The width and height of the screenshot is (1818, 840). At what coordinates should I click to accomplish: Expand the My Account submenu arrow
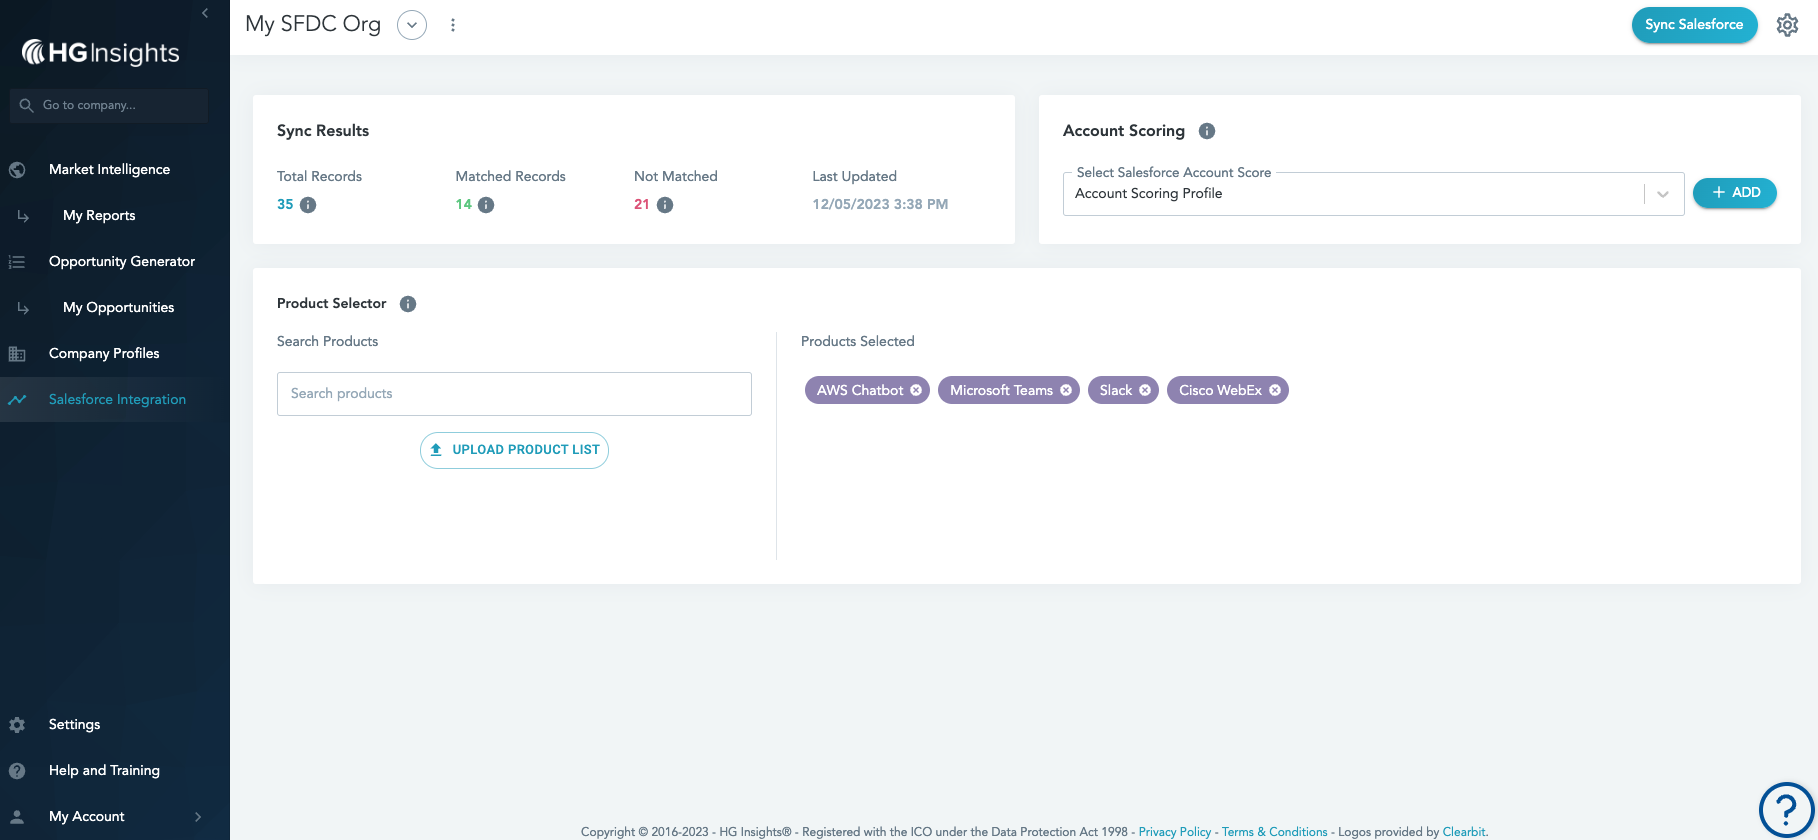[x=198, y=817]
